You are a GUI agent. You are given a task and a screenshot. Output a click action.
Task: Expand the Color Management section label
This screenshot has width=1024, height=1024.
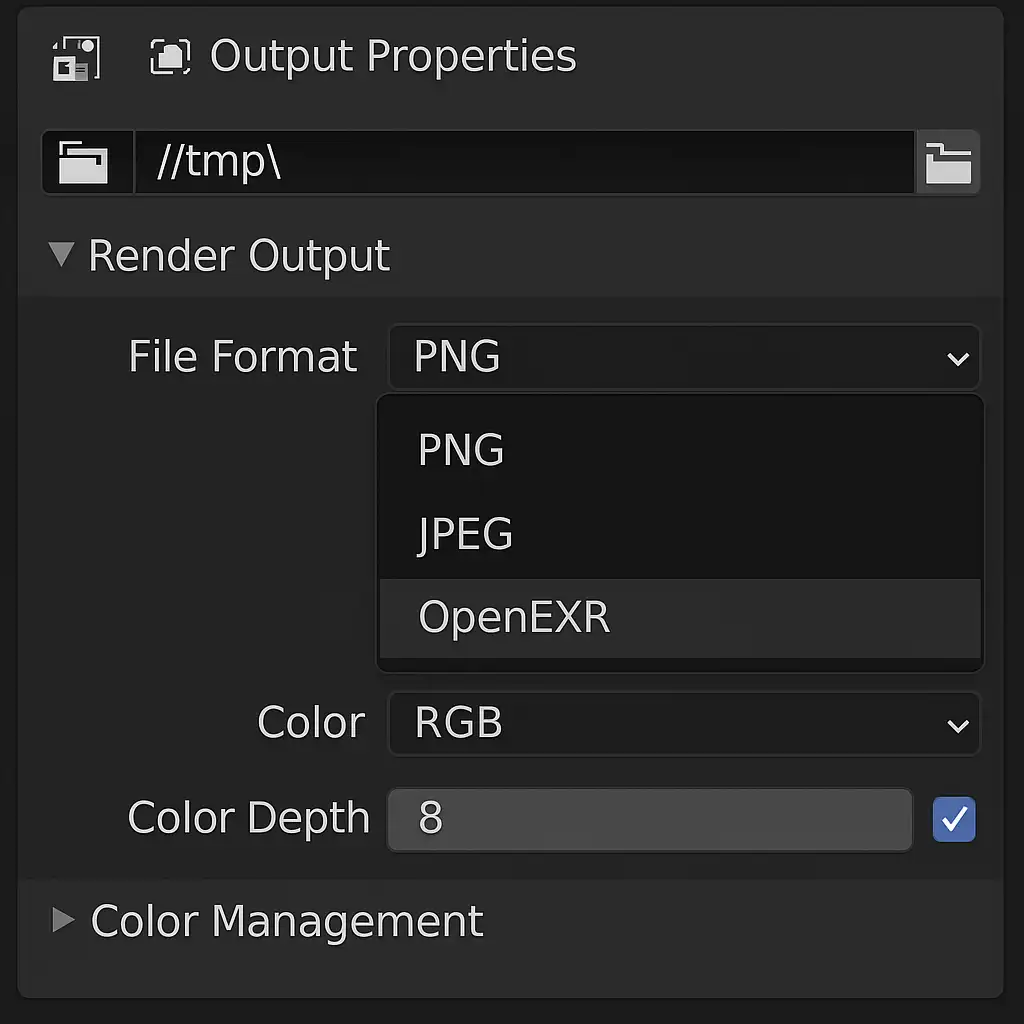[x=287, y=921]
